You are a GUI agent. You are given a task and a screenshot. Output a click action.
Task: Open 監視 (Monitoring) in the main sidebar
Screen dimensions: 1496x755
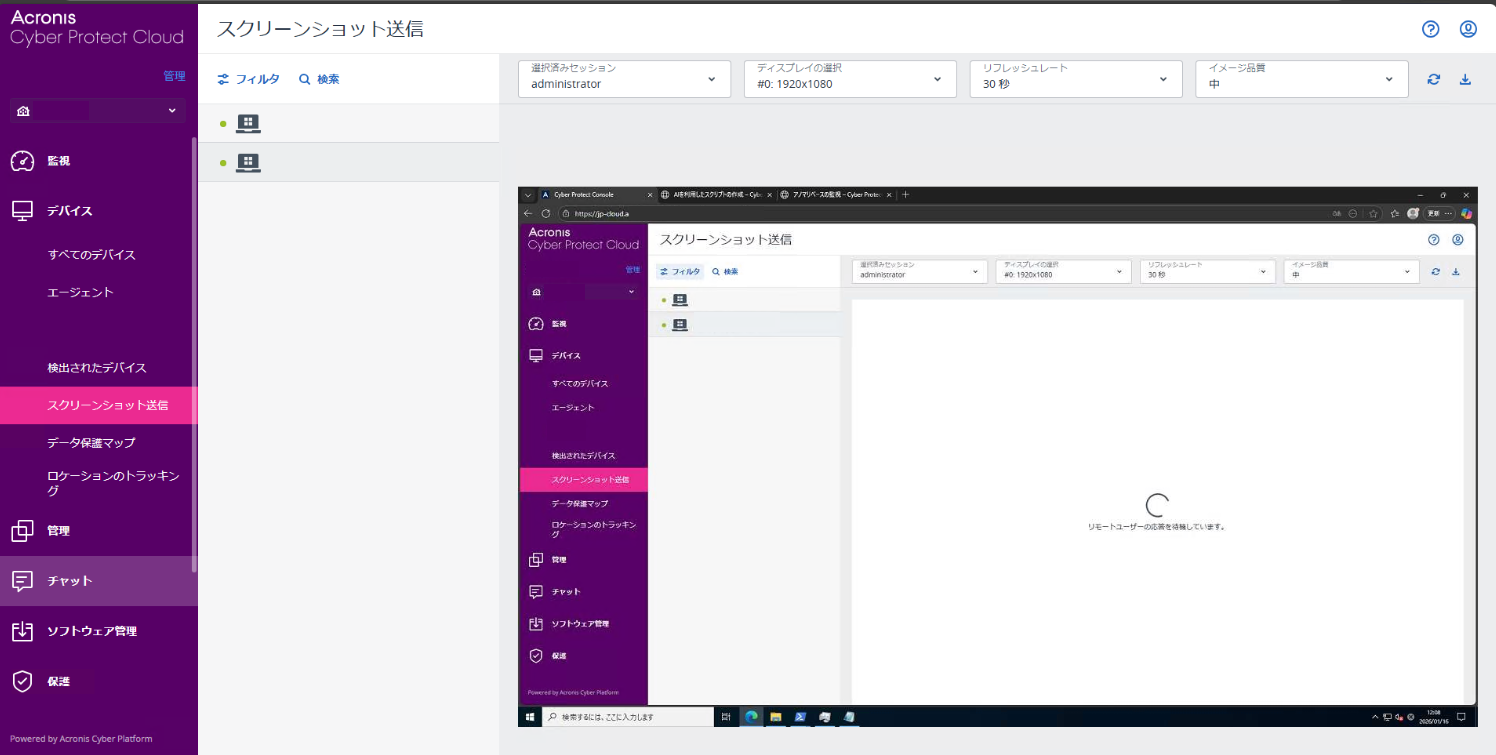[58, 161]
